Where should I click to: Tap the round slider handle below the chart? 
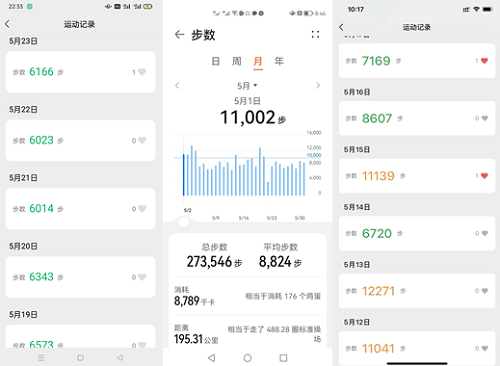(184, 222)
